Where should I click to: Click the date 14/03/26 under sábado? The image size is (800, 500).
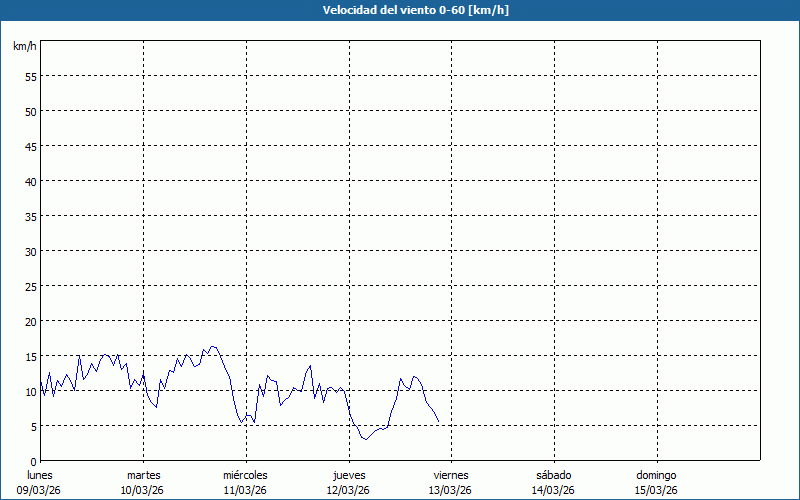click(552, 490)
